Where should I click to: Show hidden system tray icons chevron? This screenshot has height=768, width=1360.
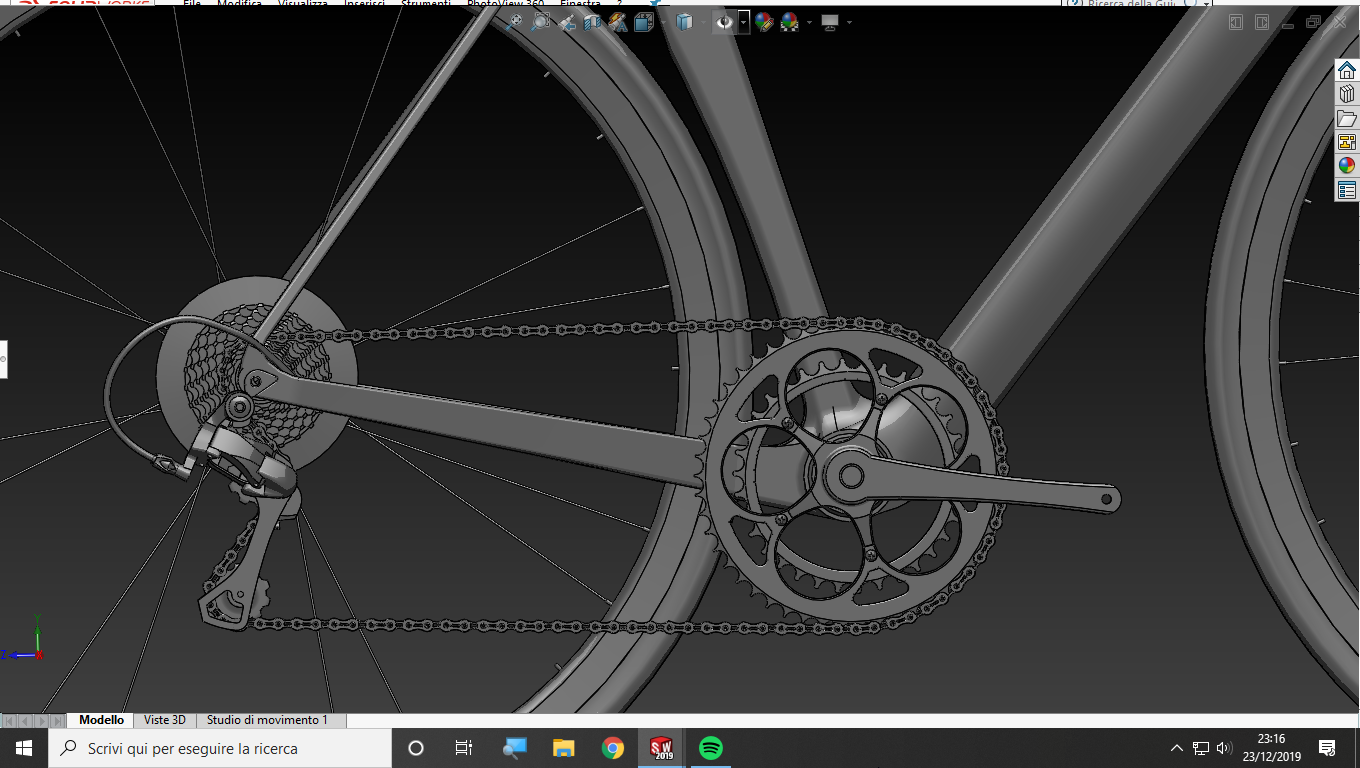click(1177, 748)
